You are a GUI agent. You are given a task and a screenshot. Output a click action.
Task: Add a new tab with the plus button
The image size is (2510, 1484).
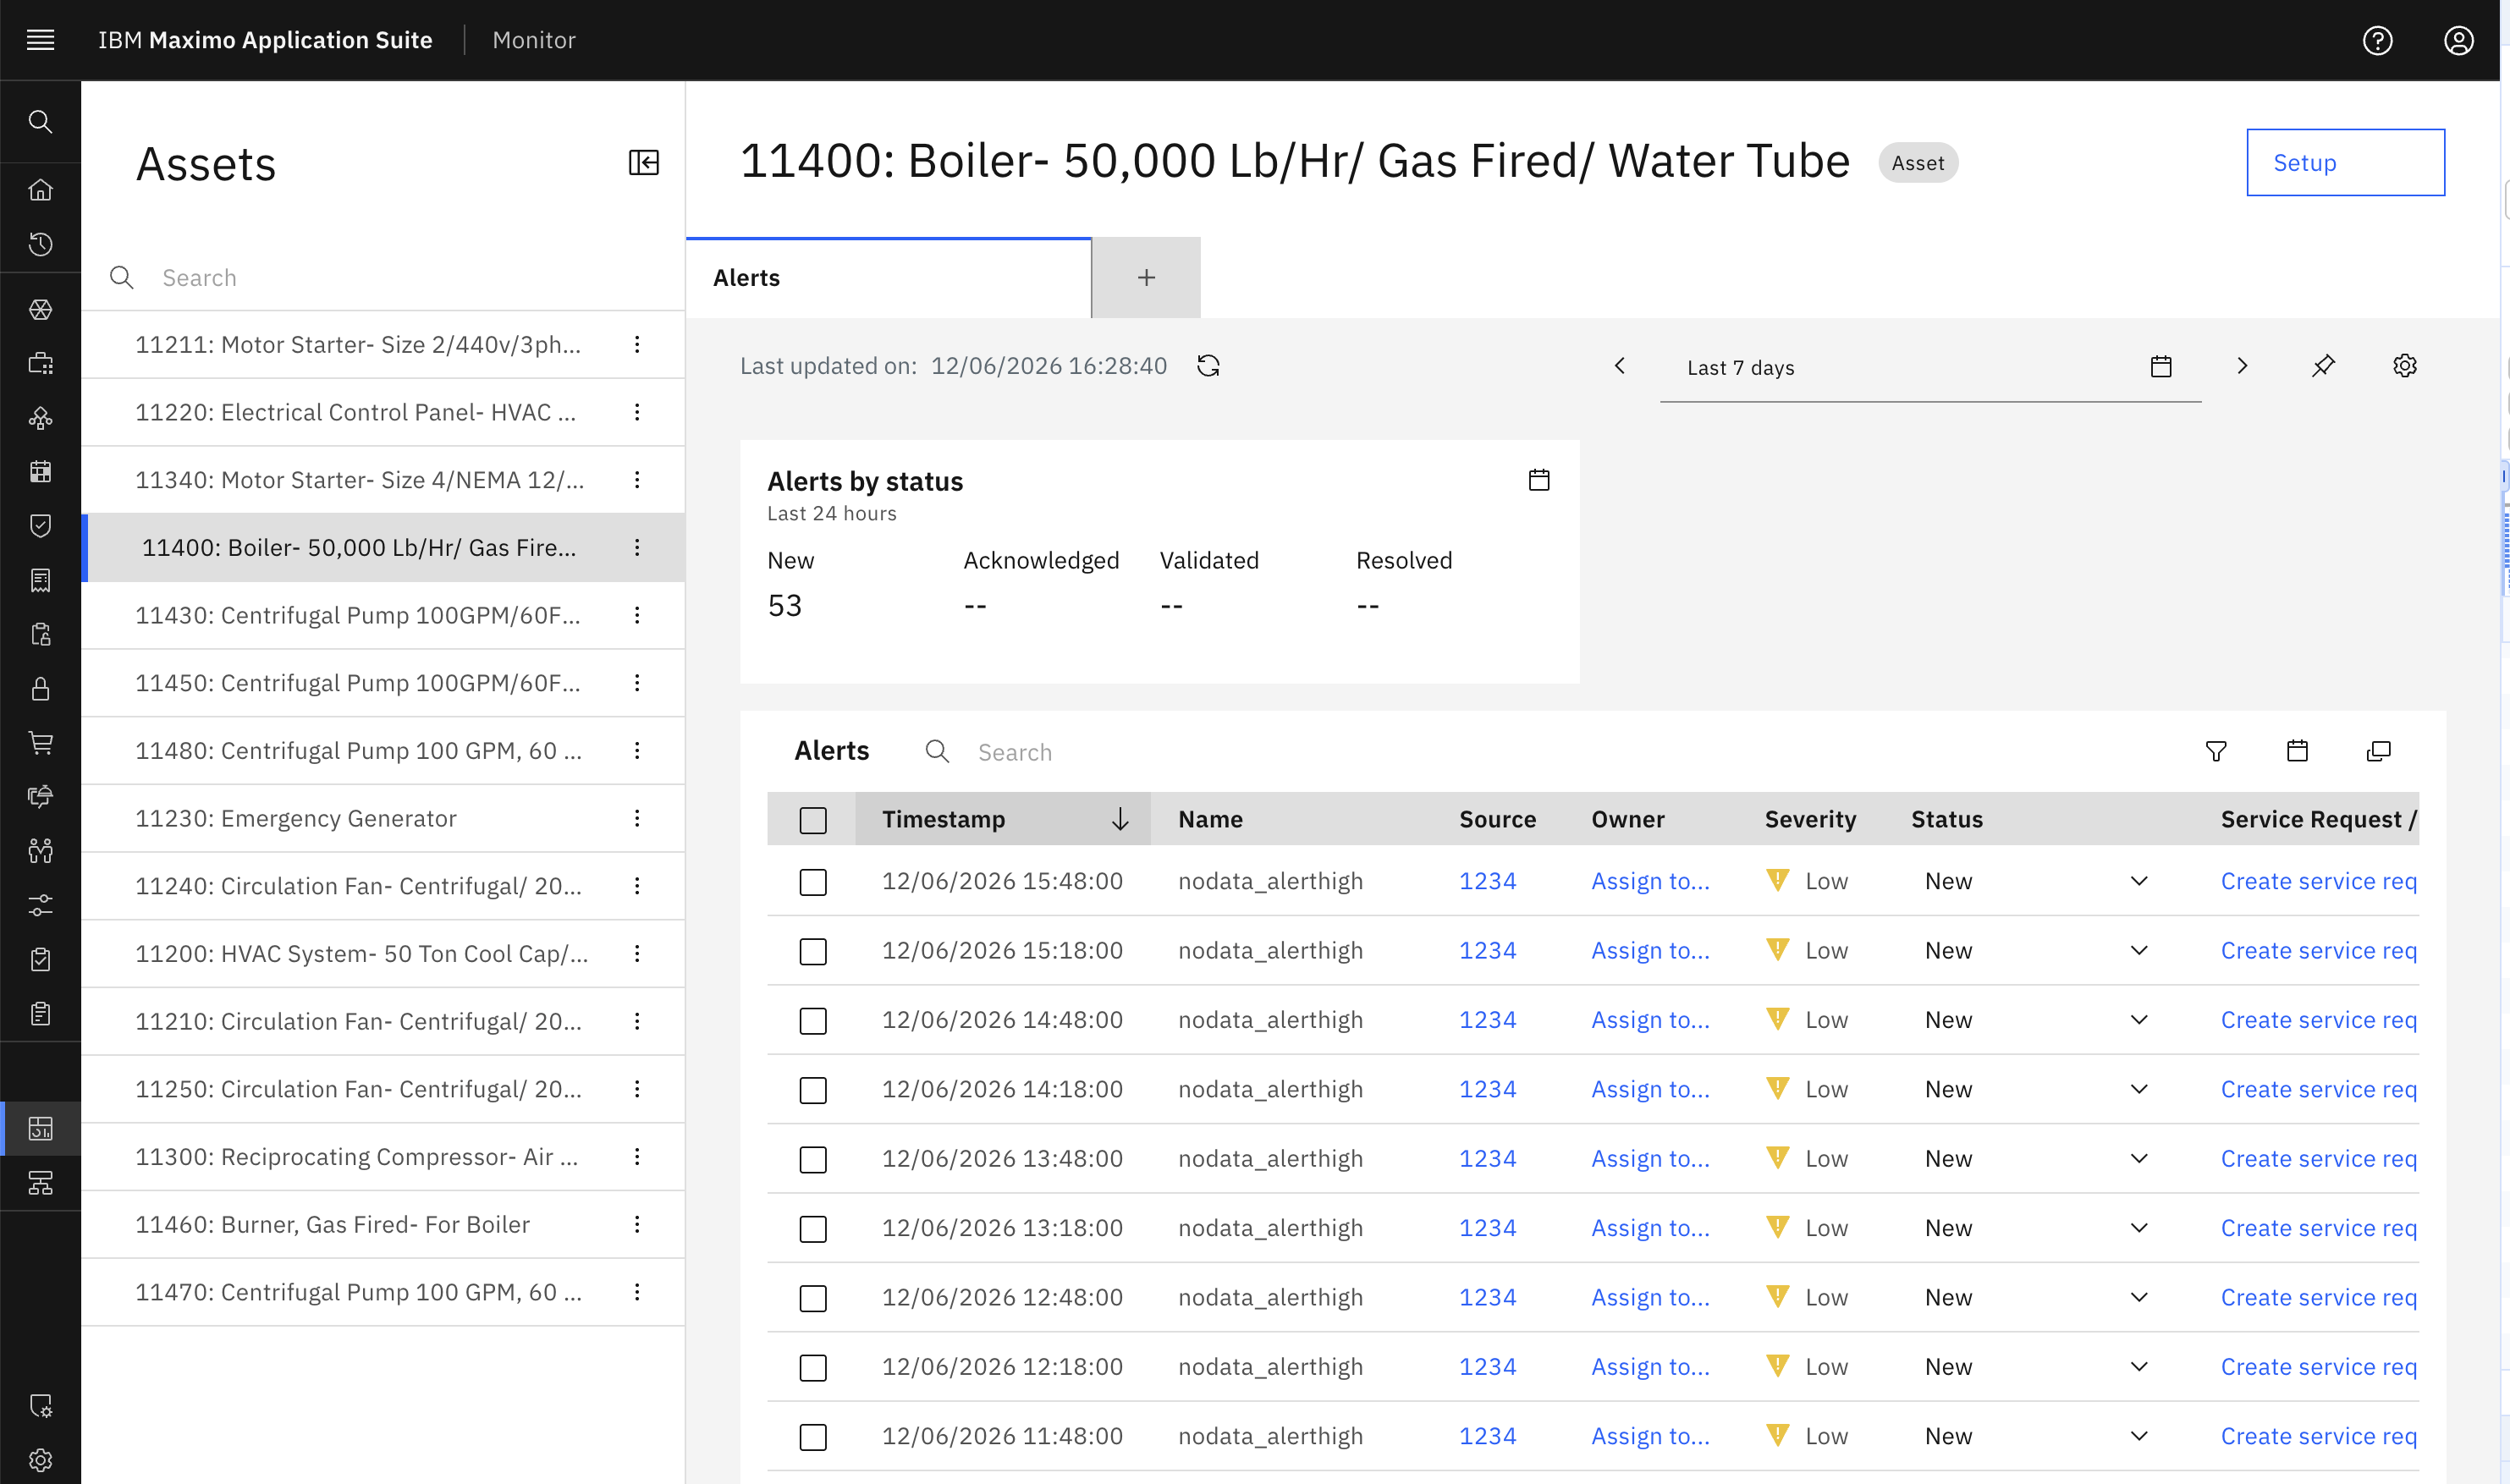coord(1146,278)
